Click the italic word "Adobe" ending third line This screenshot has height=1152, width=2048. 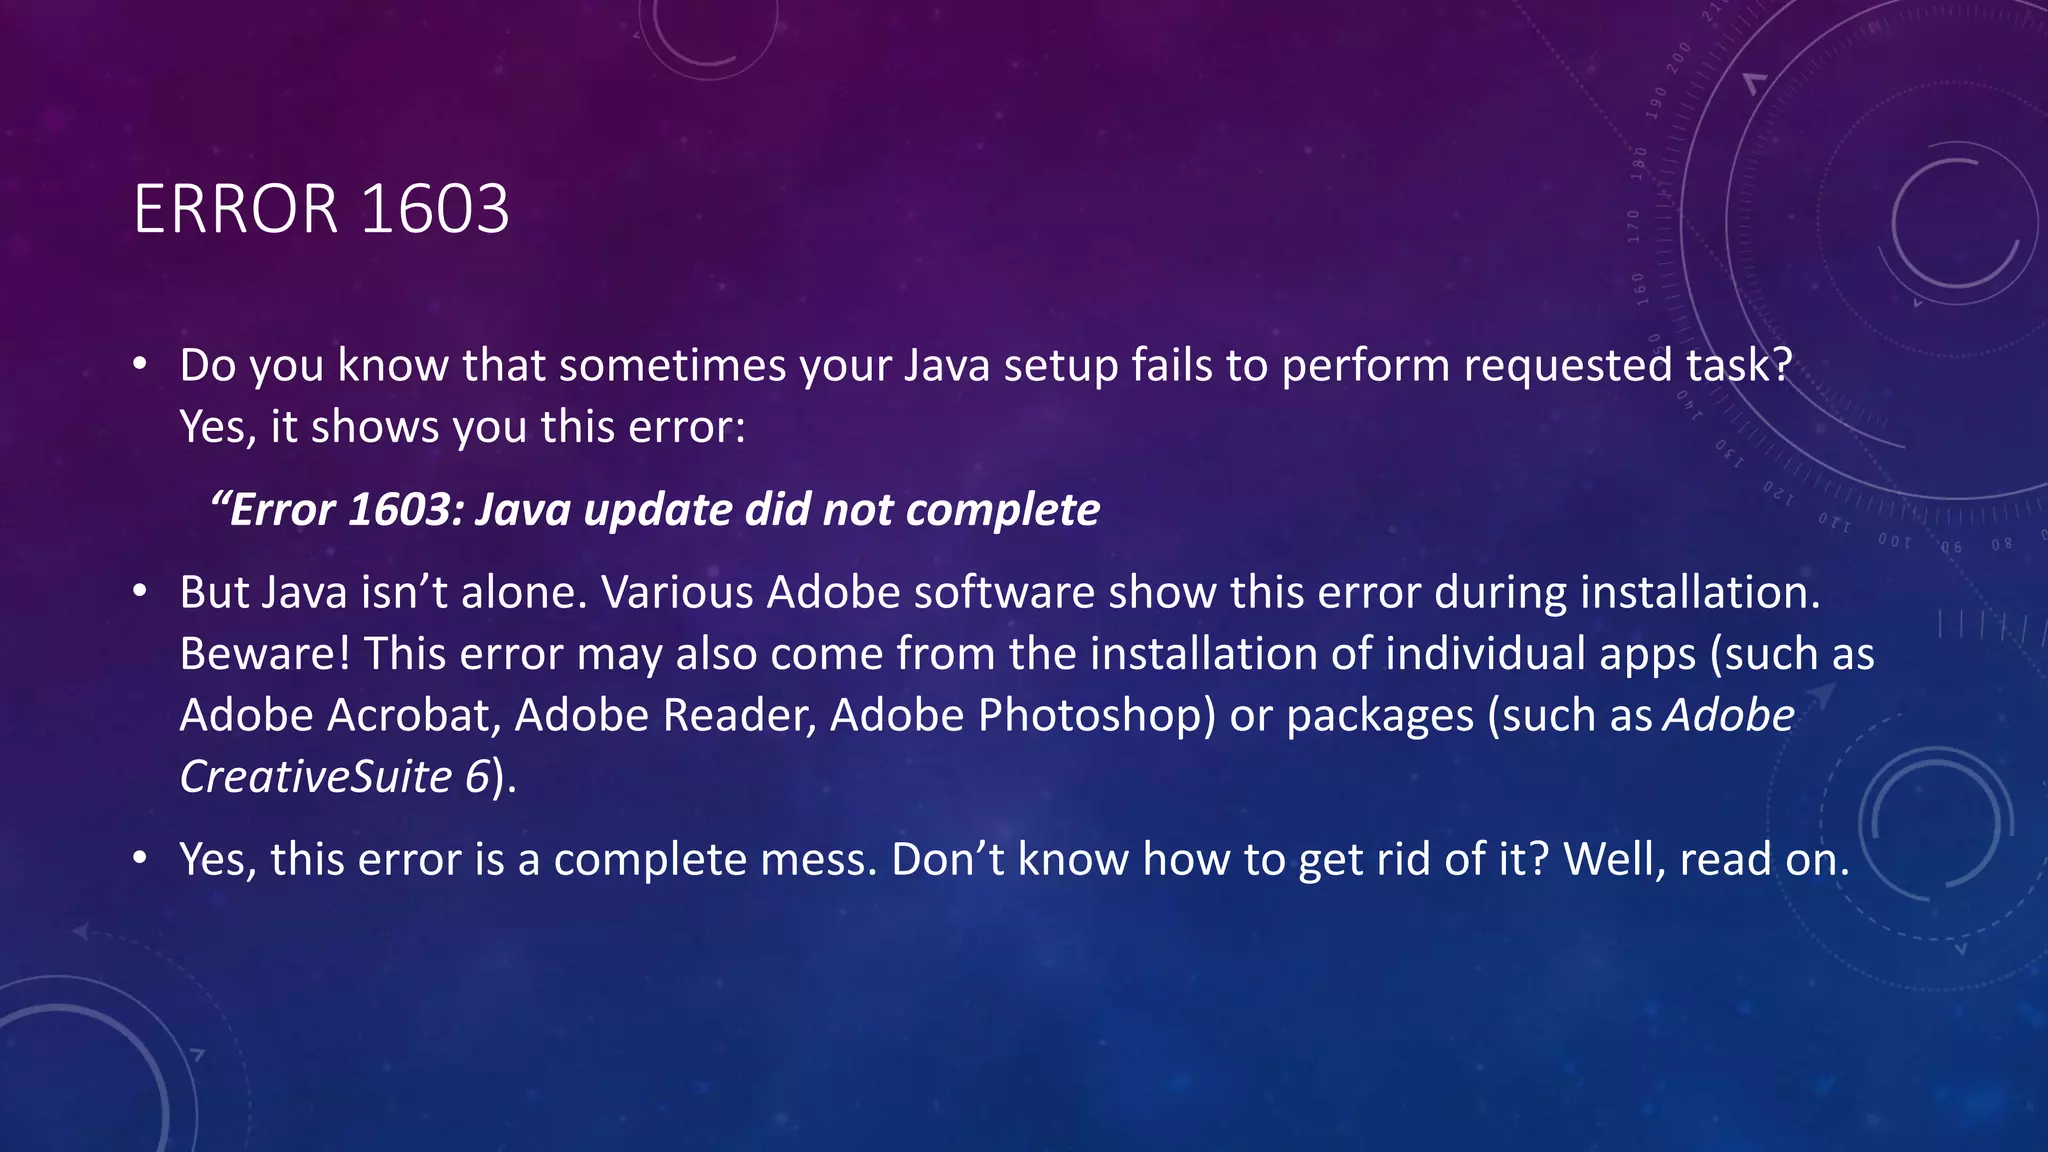pyautogui.click(x=1729, y=715)
